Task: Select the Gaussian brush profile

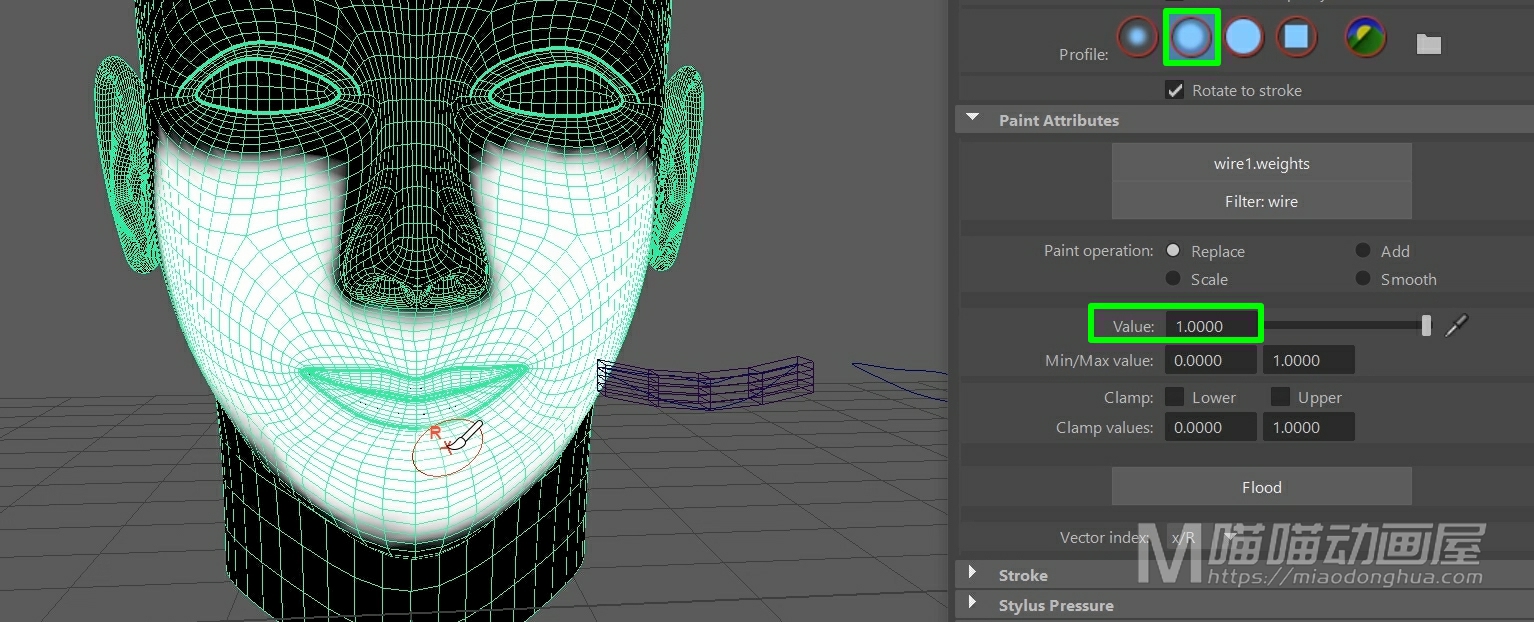Action: tap(1137, 38)
